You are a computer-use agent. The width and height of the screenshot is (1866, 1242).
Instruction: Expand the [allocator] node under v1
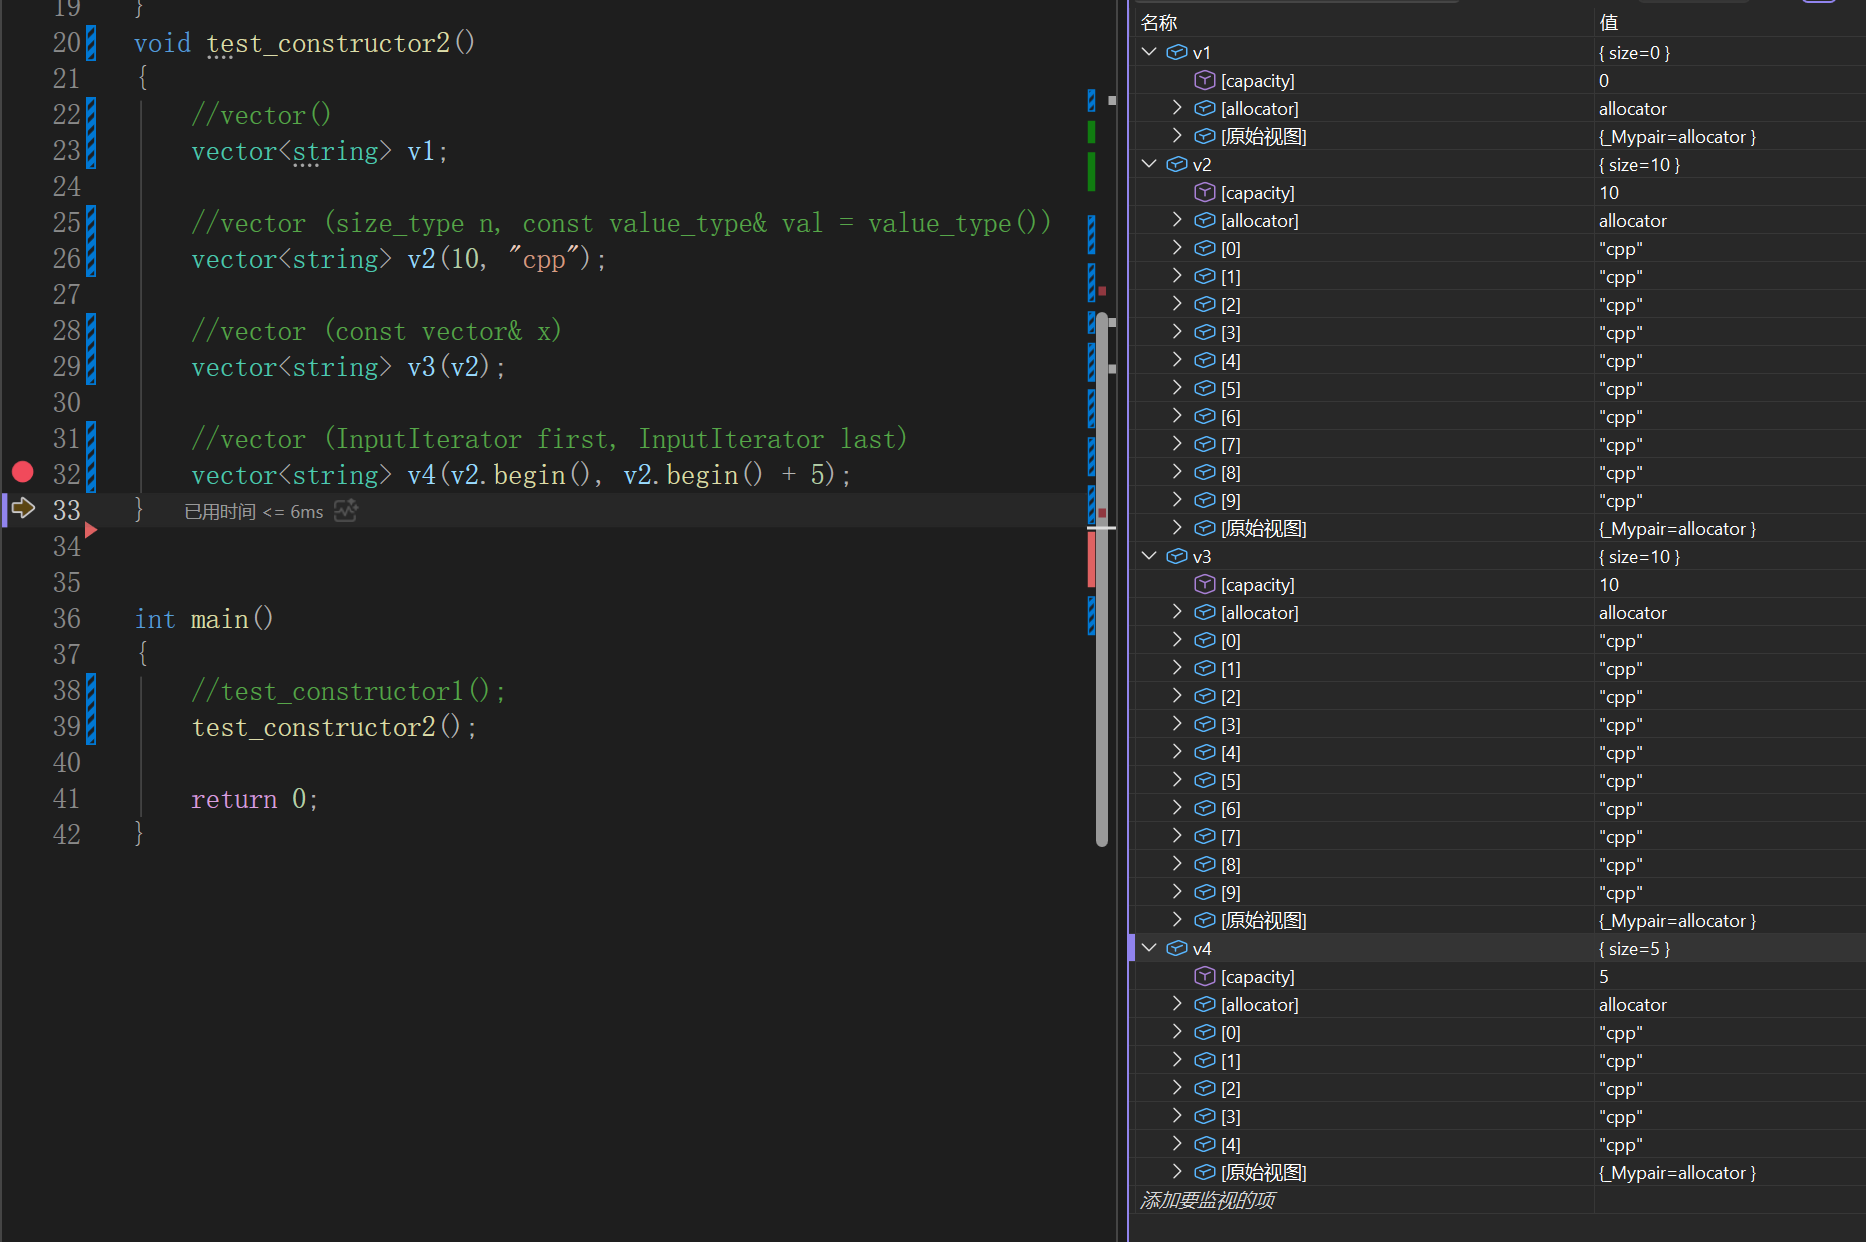tap(1177, 108)
